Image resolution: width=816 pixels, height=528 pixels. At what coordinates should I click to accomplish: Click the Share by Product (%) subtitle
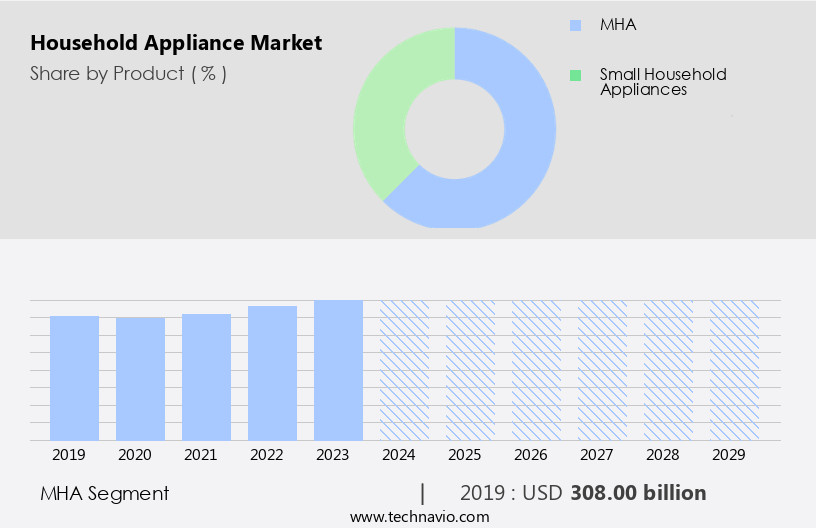128,73
